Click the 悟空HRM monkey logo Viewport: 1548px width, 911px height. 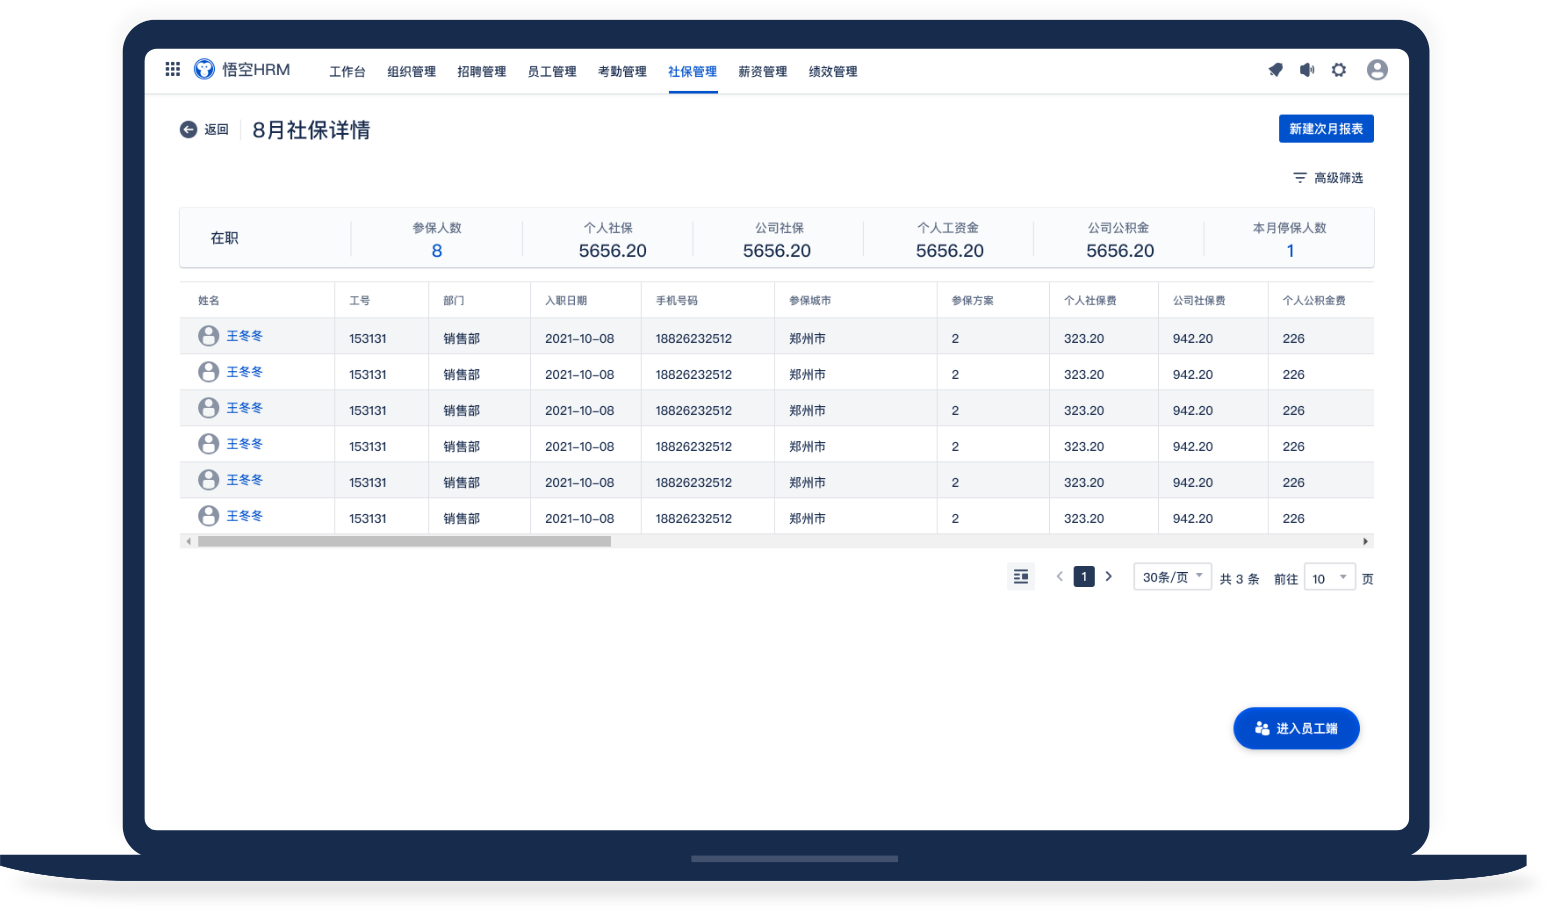click(x=205, y=69)
